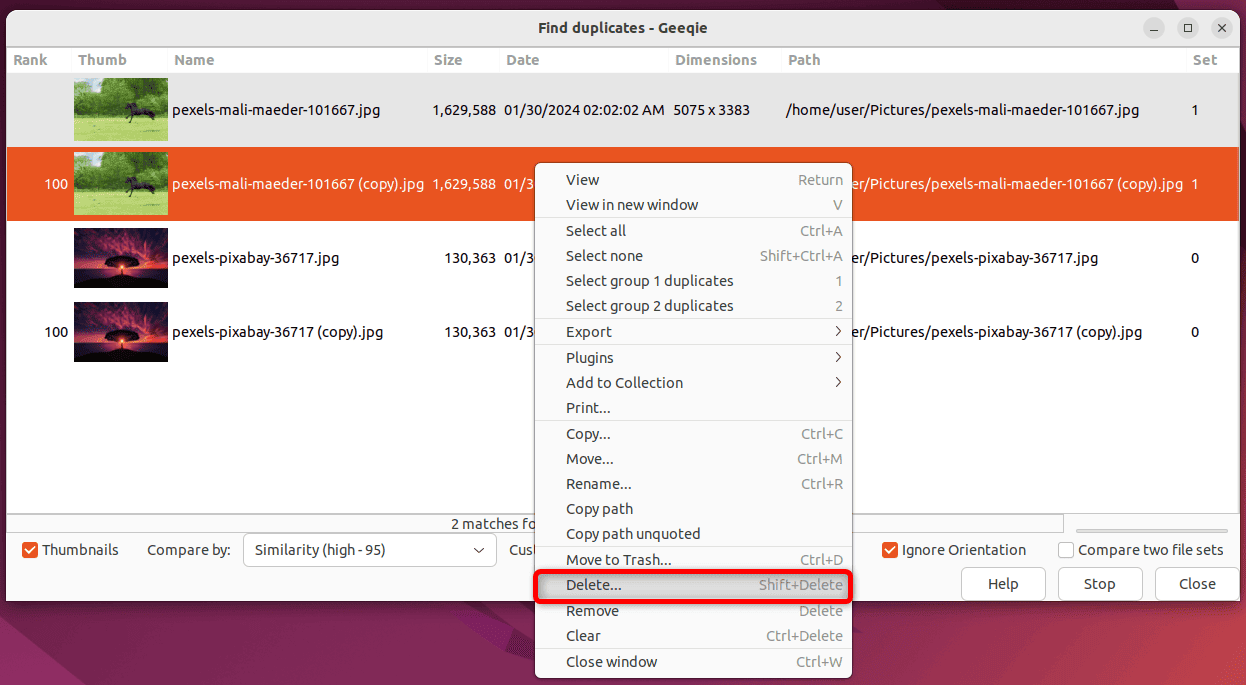Image resolution: width=1246 pixels, height=685 pixels.
Task: Click the Dimensions column header
Action: 725,60
